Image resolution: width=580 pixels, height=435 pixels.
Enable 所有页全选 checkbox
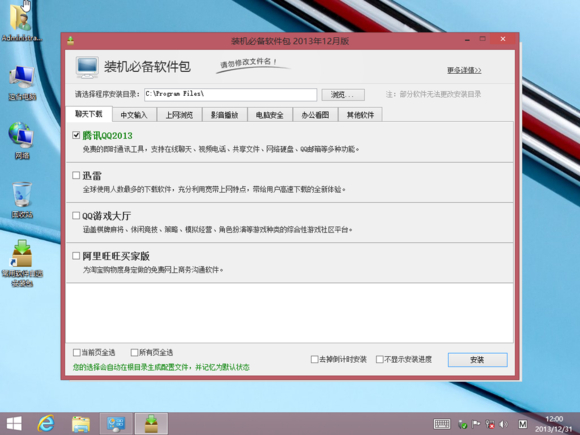(135, 353)
